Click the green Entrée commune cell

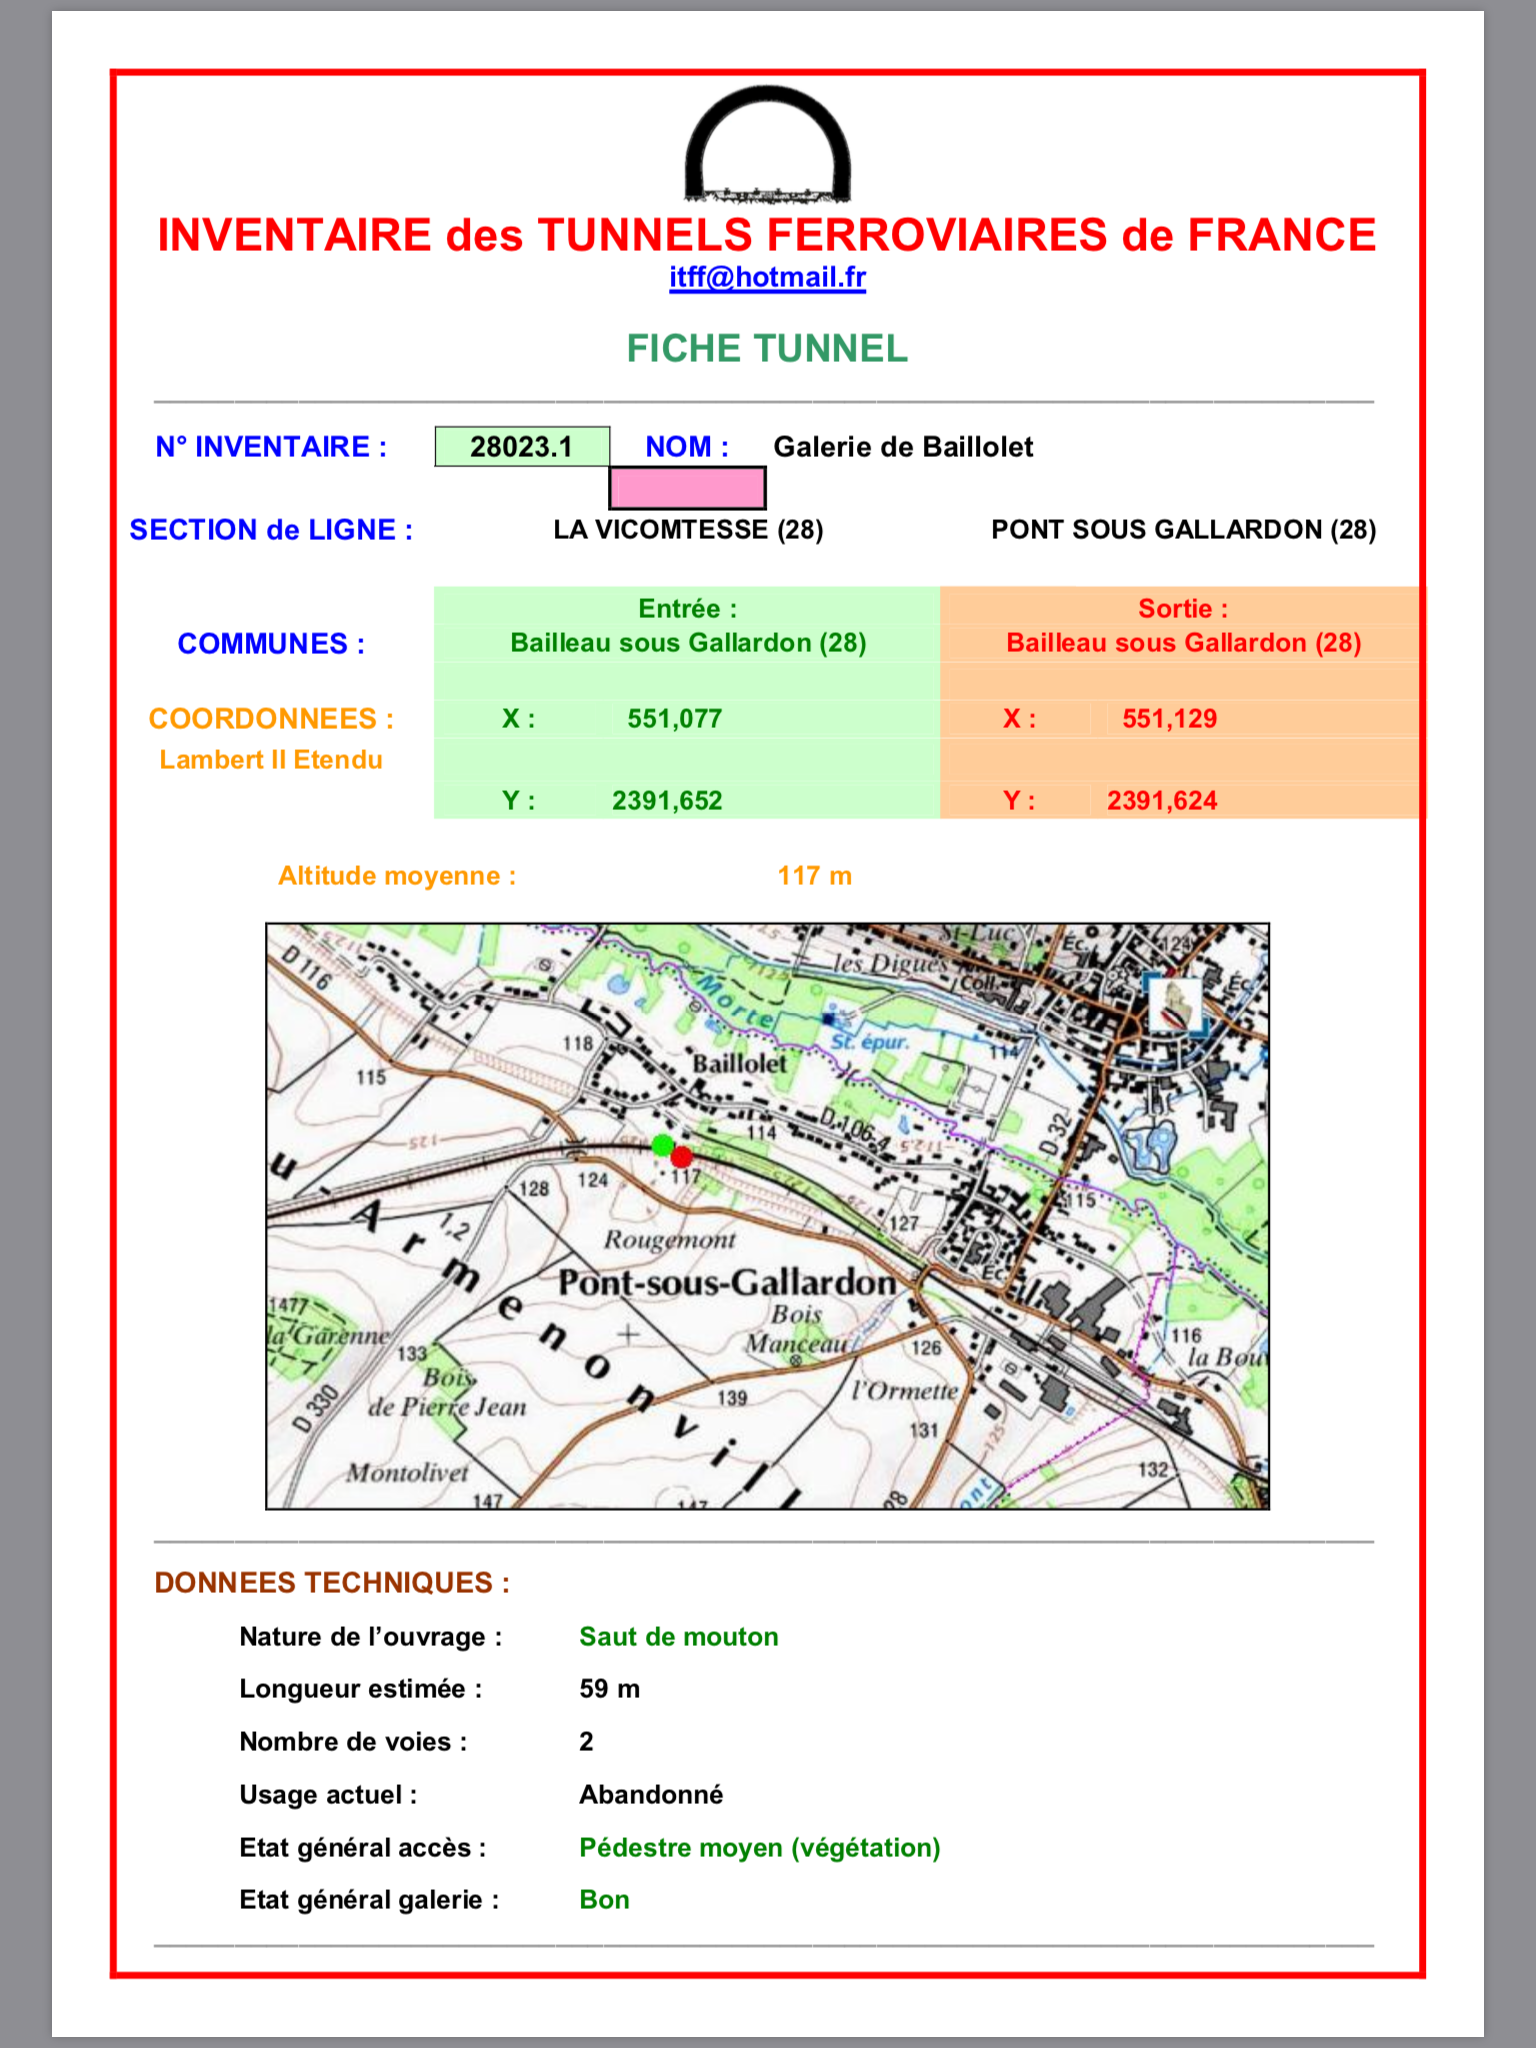click(687, 626)
